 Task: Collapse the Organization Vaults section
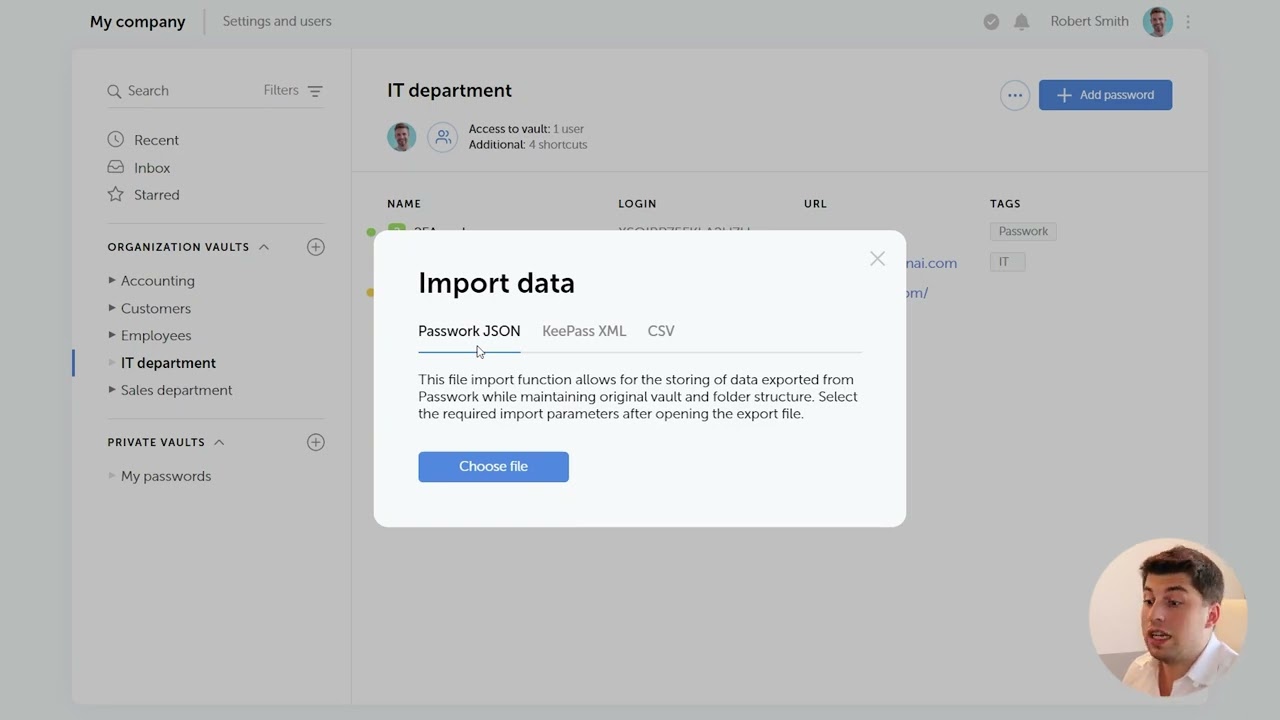click(x=264, y=247)
